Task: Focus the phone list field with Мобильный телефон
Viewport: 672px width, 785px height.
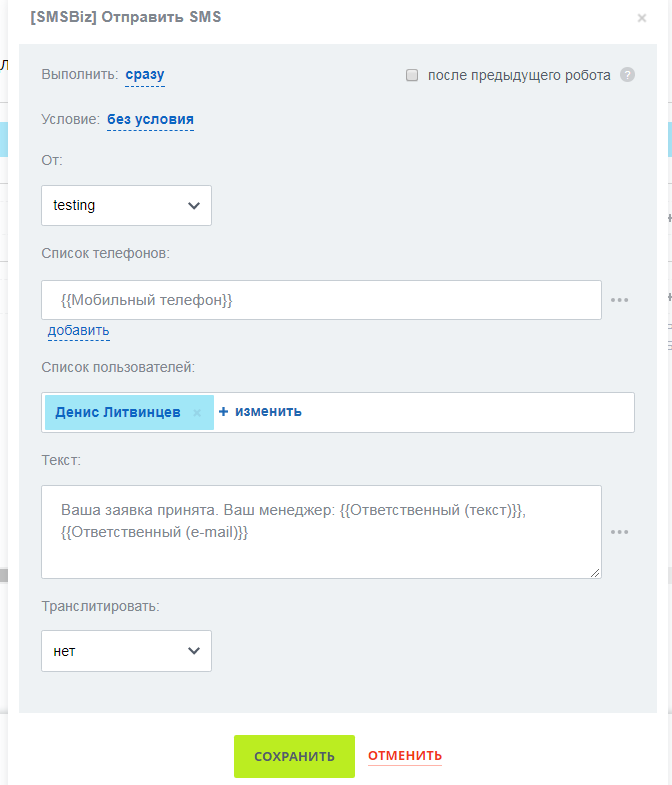Action: pyautogui.click(x=321, y=300)
